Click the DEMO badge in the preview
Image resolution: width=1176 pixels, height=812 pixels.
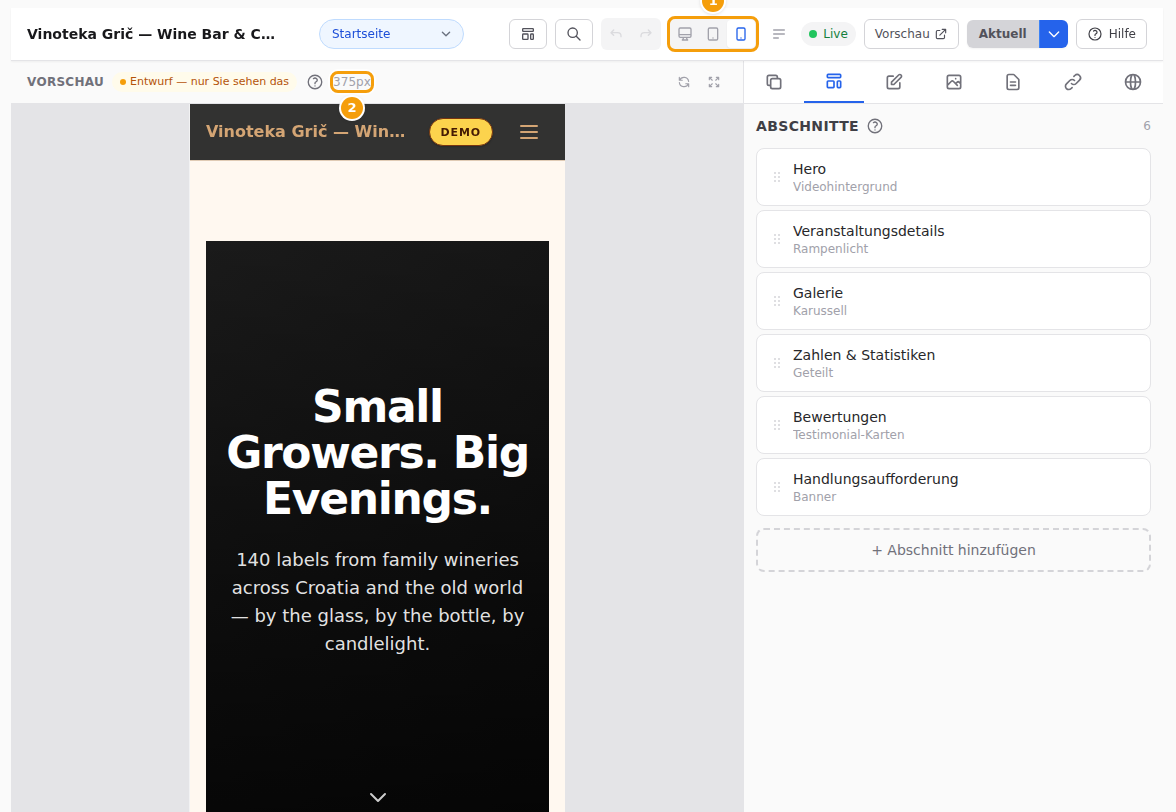pos(460,132)
